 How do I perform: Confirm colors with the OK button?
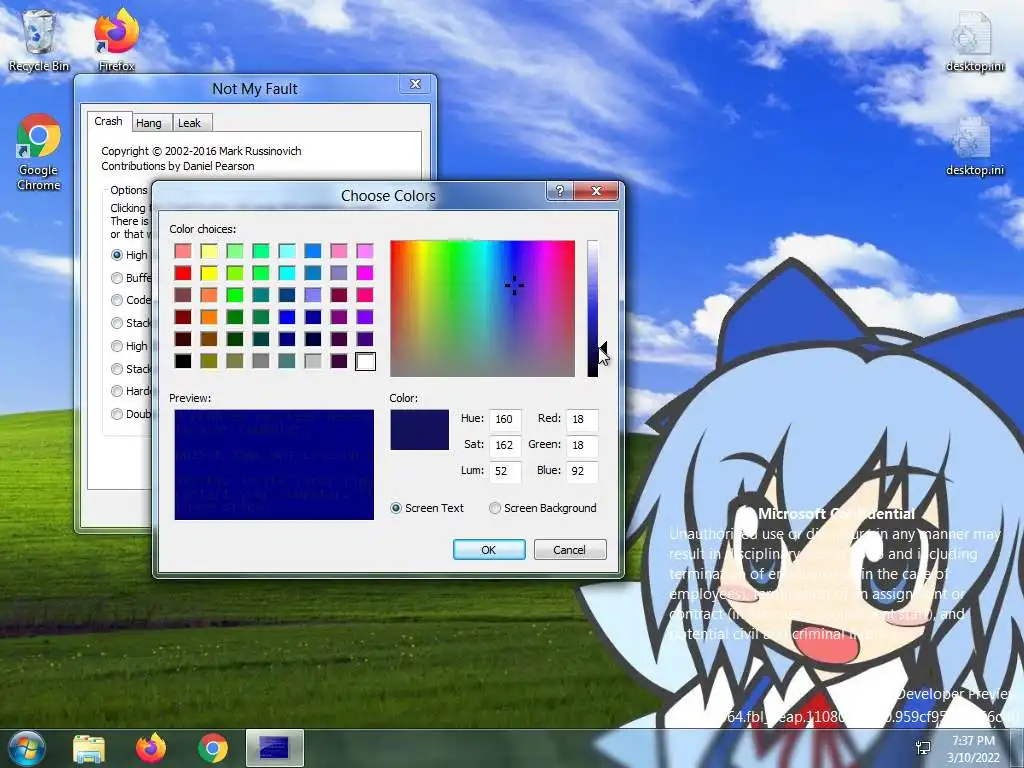[x=489, y=550]
